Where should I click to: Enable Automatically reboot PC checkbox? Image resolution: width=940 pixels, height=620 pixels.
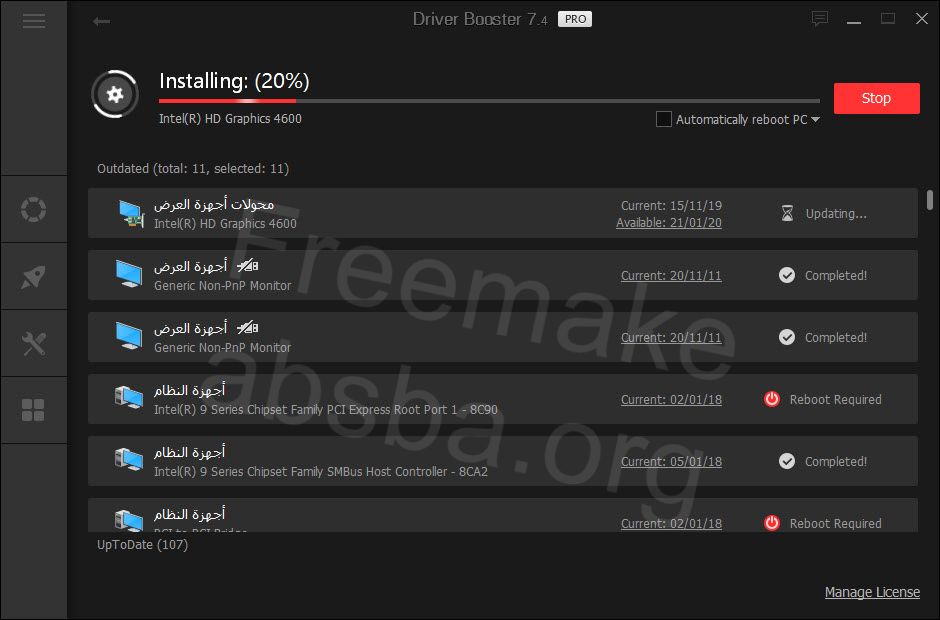click(663, 119)
